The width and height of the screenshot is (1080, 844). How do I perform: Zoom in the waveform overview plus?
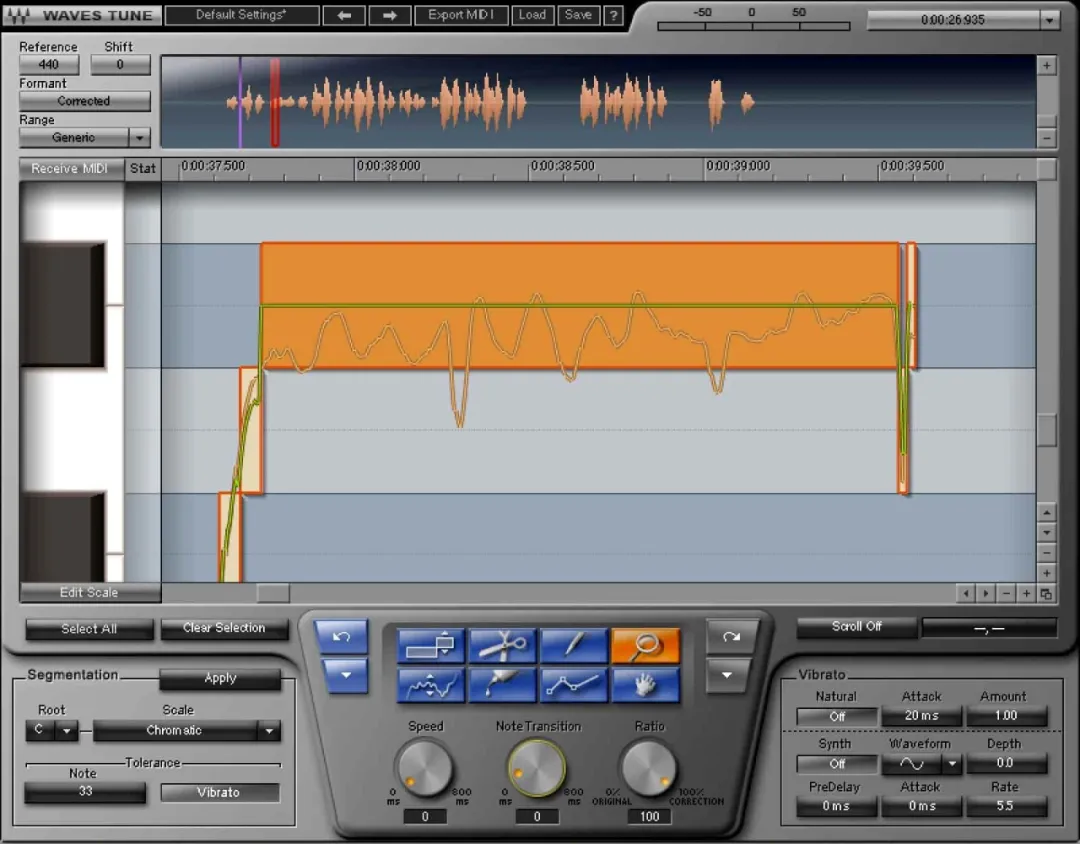pos(1046,66)
